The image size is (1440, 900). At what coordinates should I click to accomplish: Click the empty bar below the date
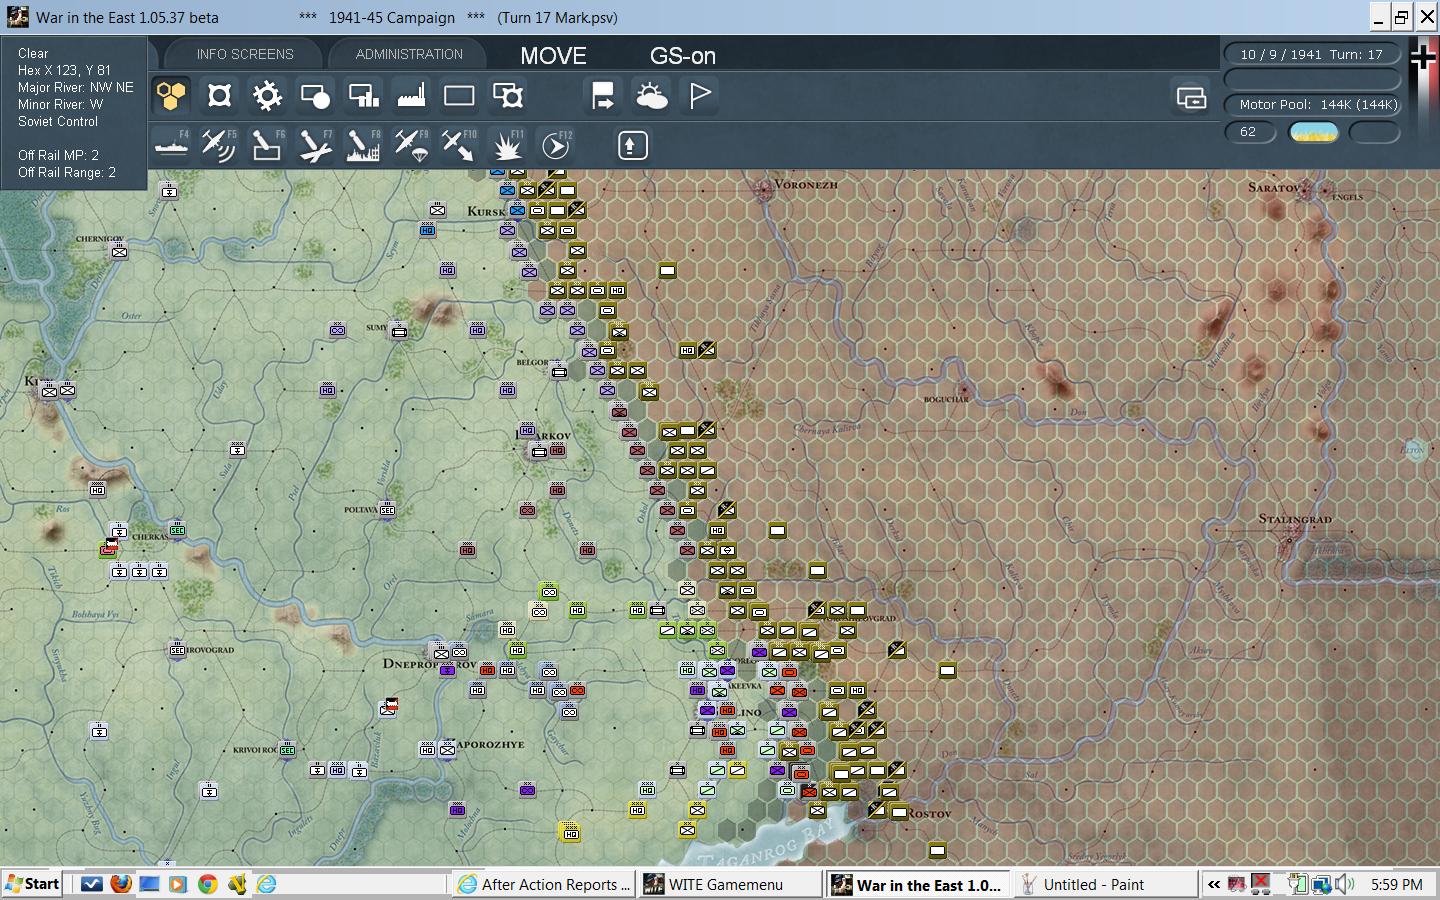point(1311,79)
